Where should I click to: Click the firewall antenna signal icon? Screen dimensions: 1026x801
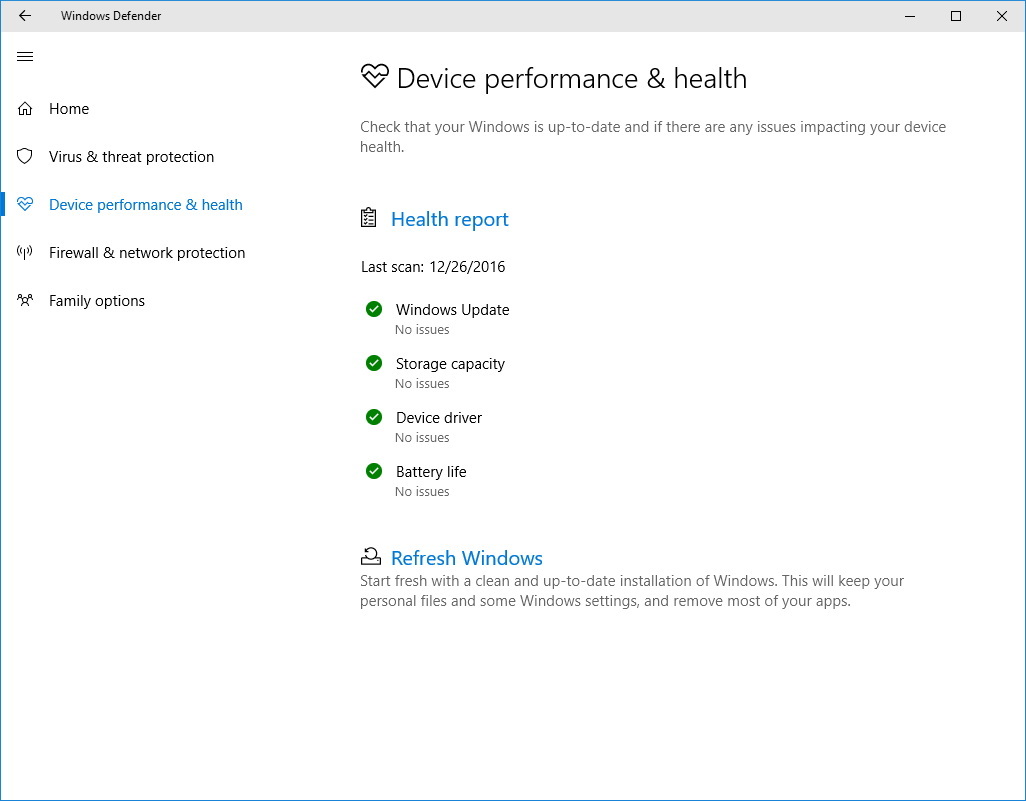(x=25, y=253)
